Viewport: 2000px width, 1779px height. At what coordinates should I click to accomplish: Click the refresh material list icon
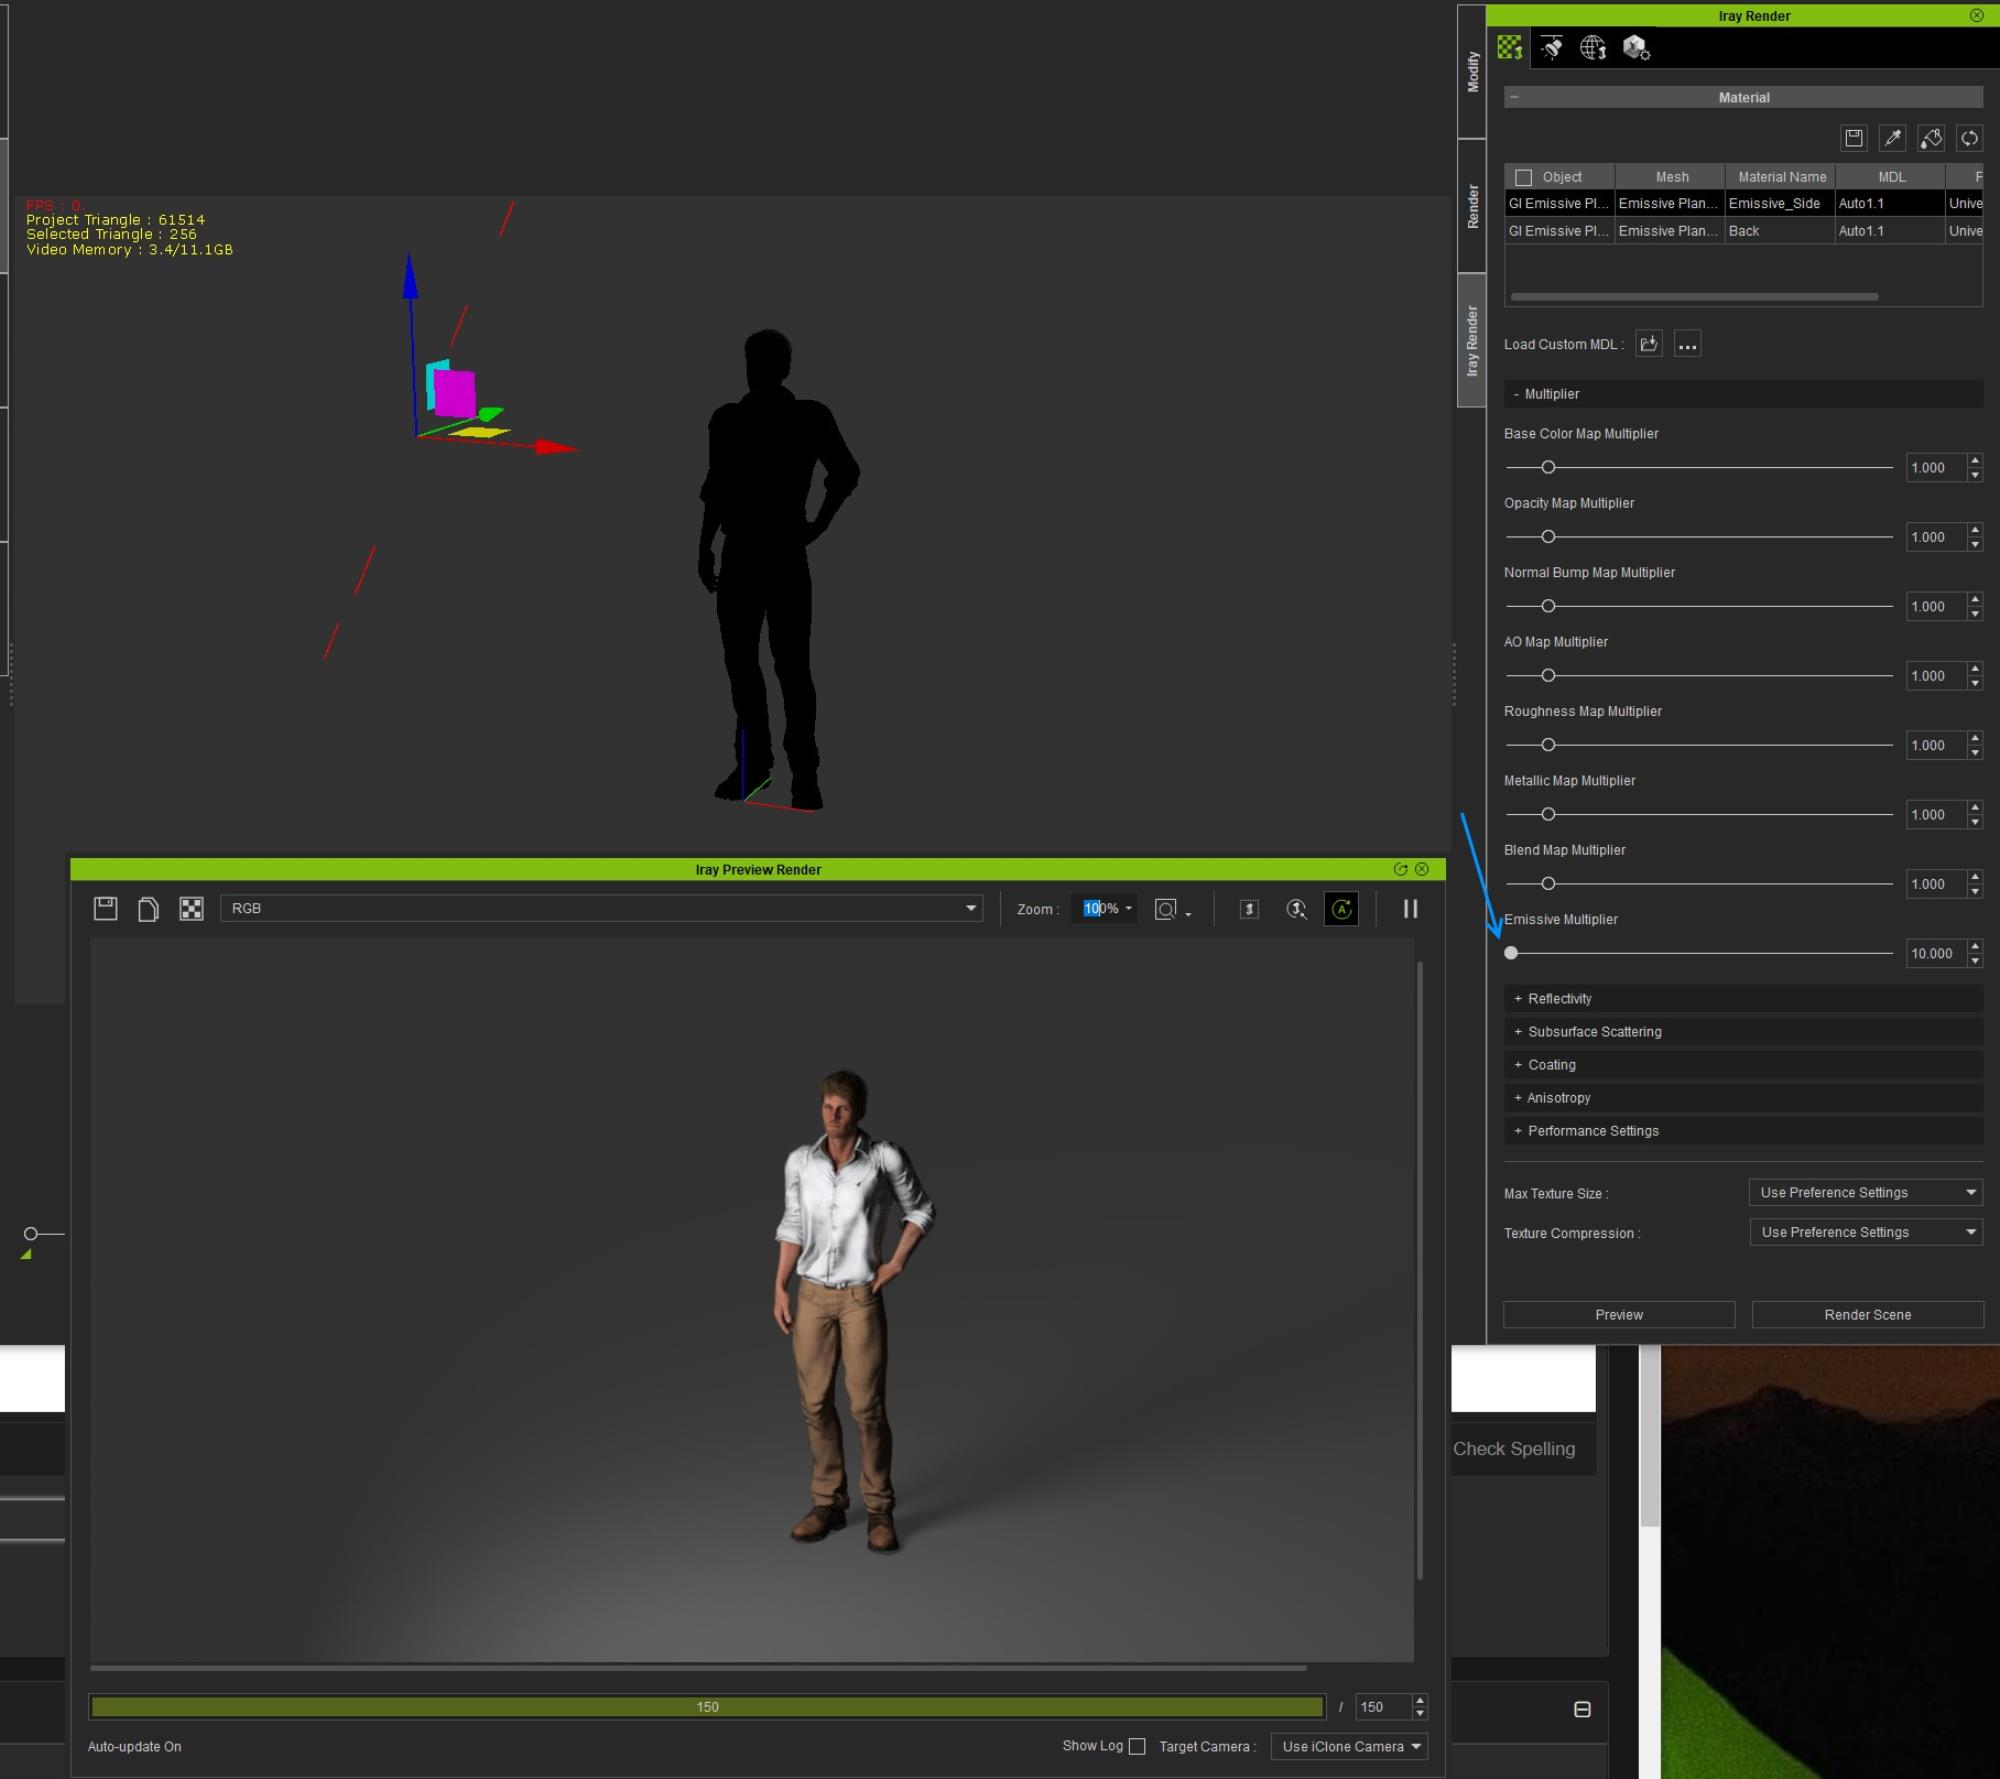[1969, 138]
